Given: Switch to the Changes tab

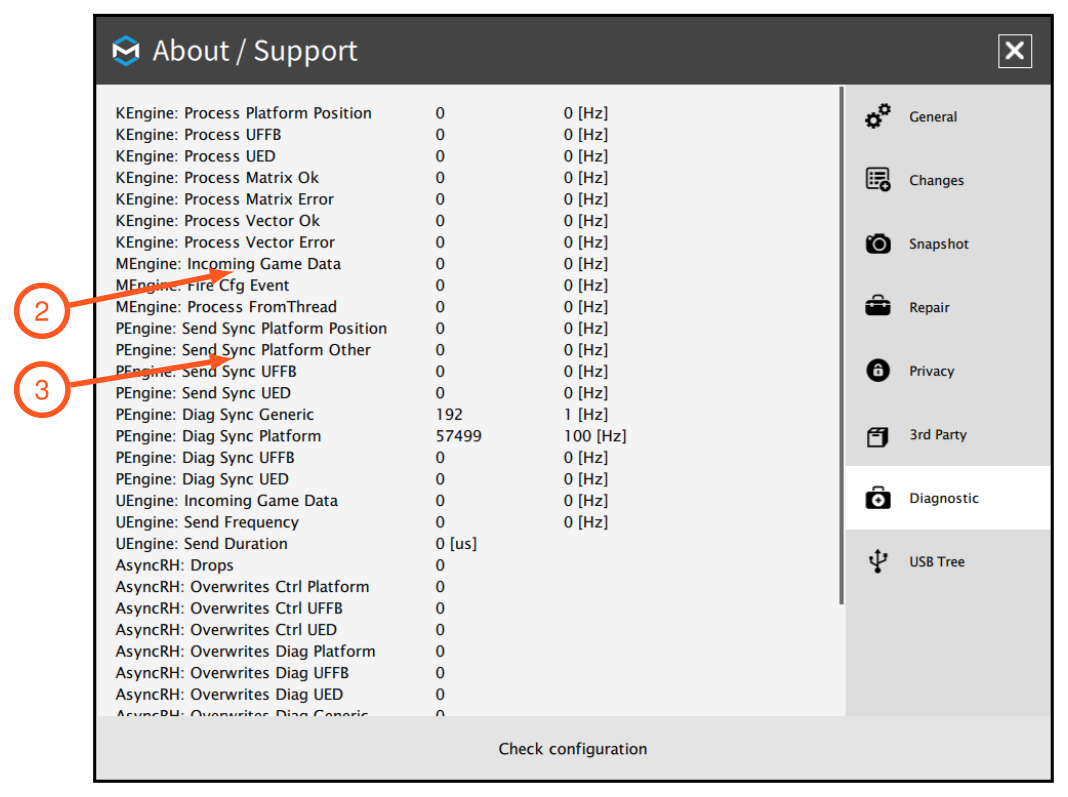Looking at the screenshot, I should pyautogui.click(x=947, y=180).
